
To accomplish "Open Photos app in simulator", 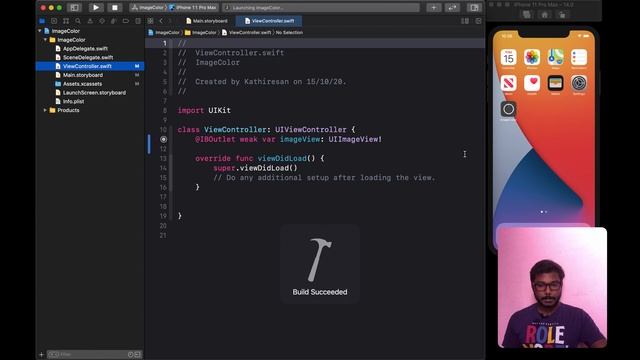I will (x=532, y=58).
